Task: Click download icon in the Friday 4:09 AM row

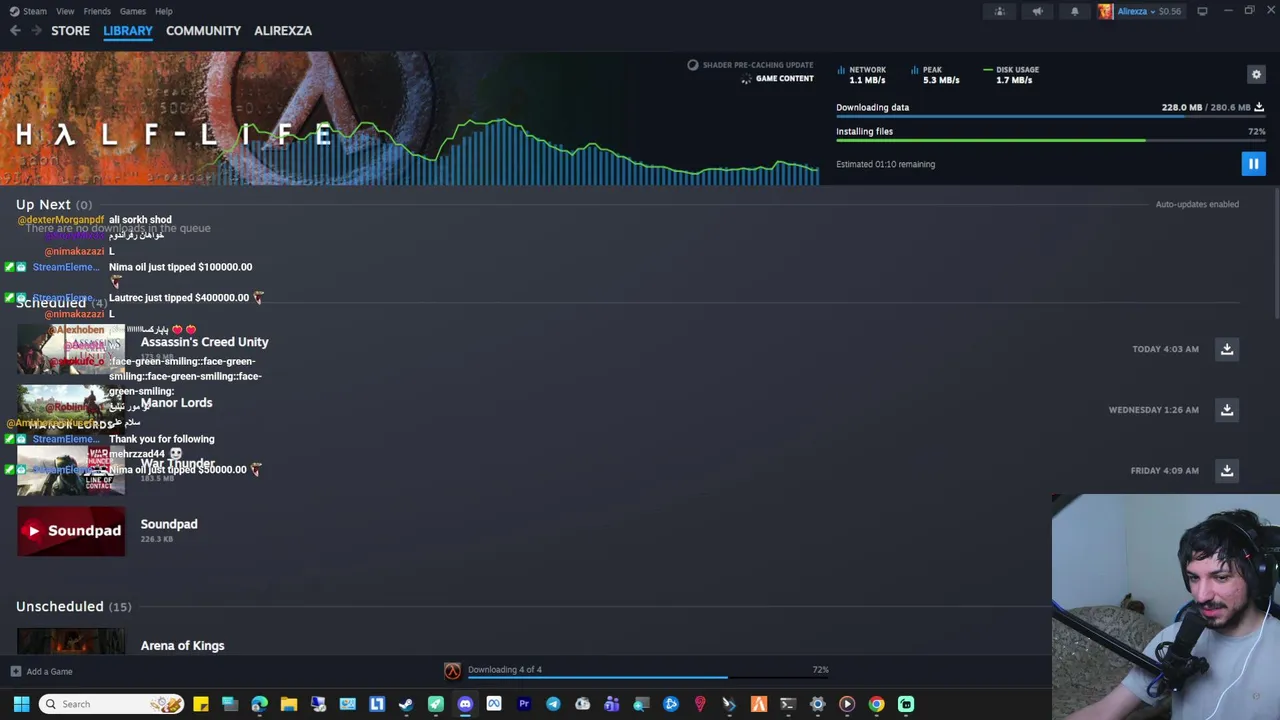Action: (x=1227, y=470)
